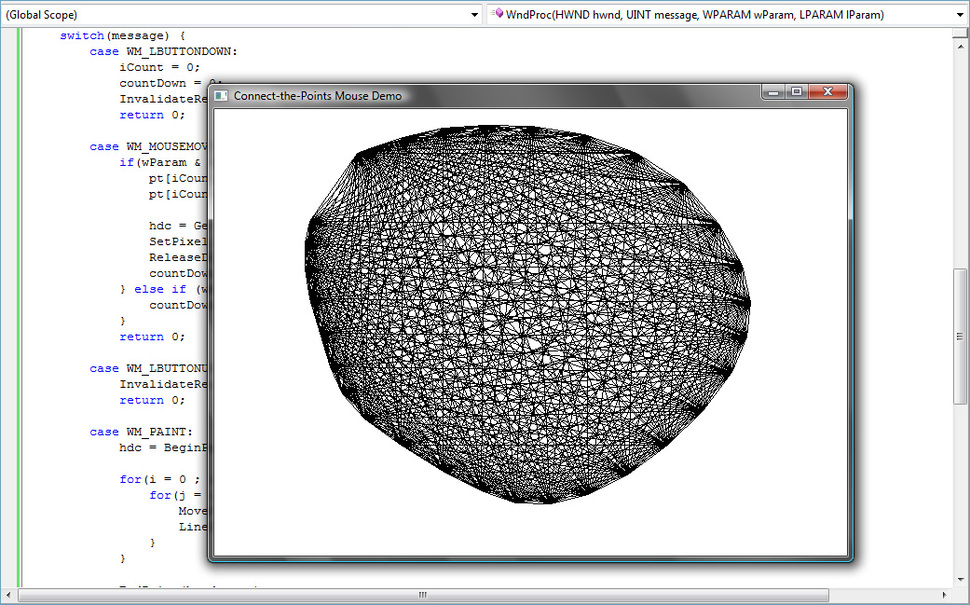
Task: Click the center of the line drawing
Action: tap(530, 315)
